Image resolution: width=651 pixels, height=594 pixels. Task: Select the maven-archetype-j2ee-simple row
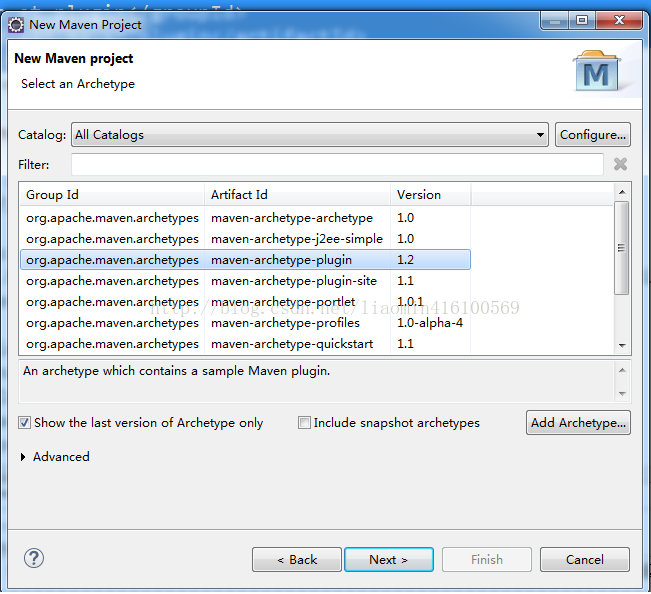tap(245, 239)
